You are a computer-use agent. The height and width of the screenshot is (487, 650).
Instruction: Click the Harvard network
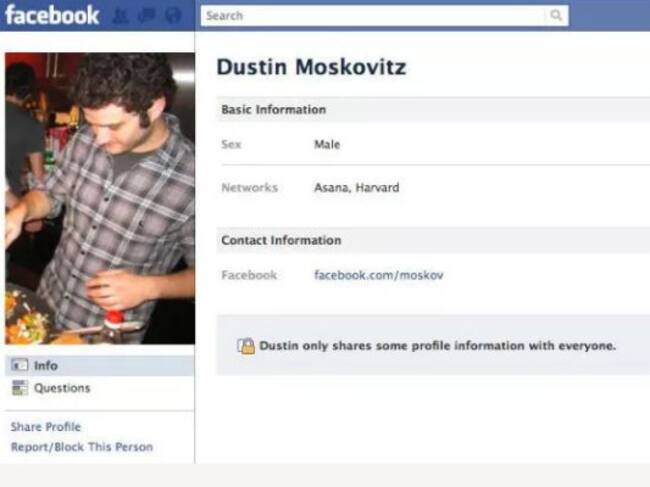377,188
